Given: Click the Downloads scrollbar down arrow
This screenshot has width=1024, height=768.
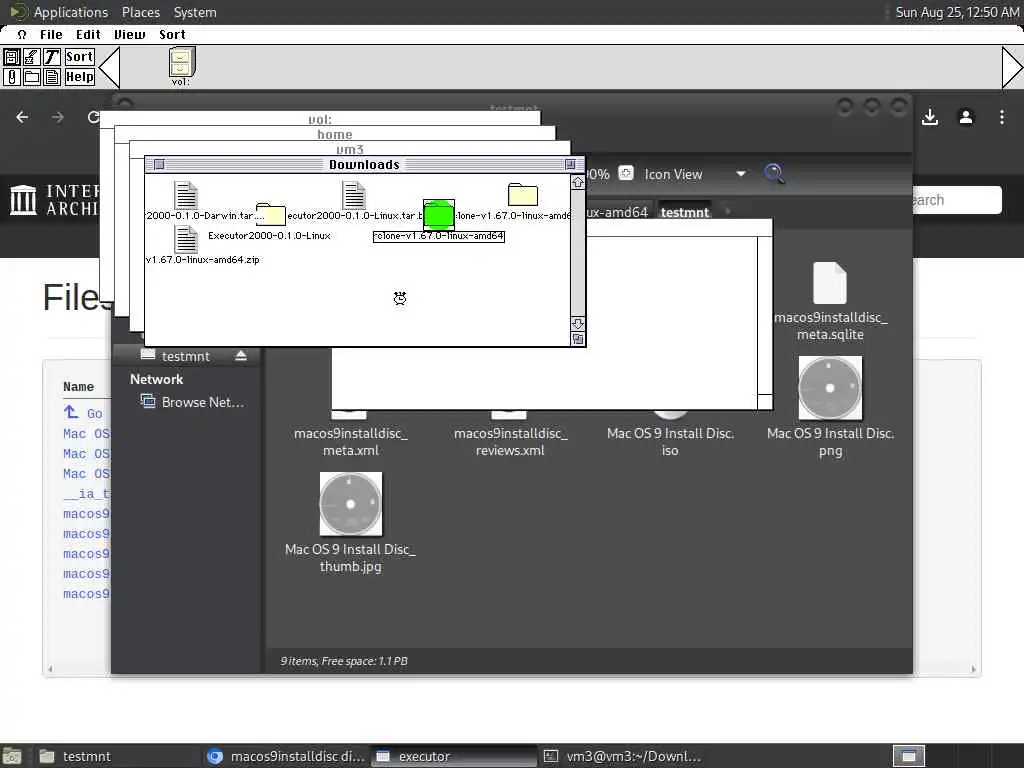Looking at the screenshot, I should coord(578,324).
